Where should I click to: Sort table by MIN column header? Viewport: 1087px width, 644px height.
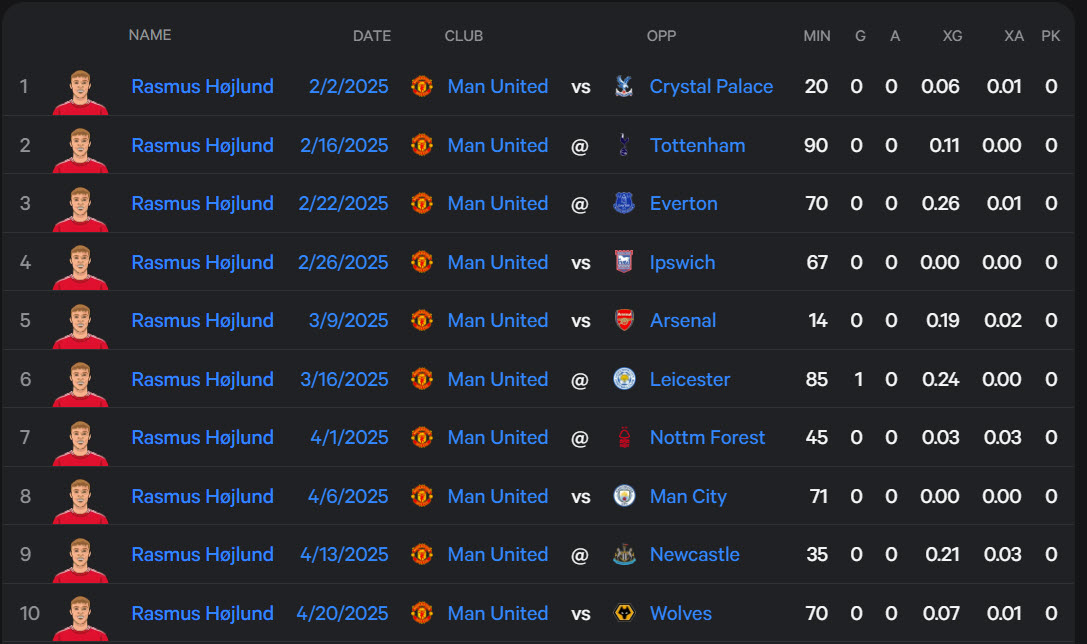click(817, 36)
